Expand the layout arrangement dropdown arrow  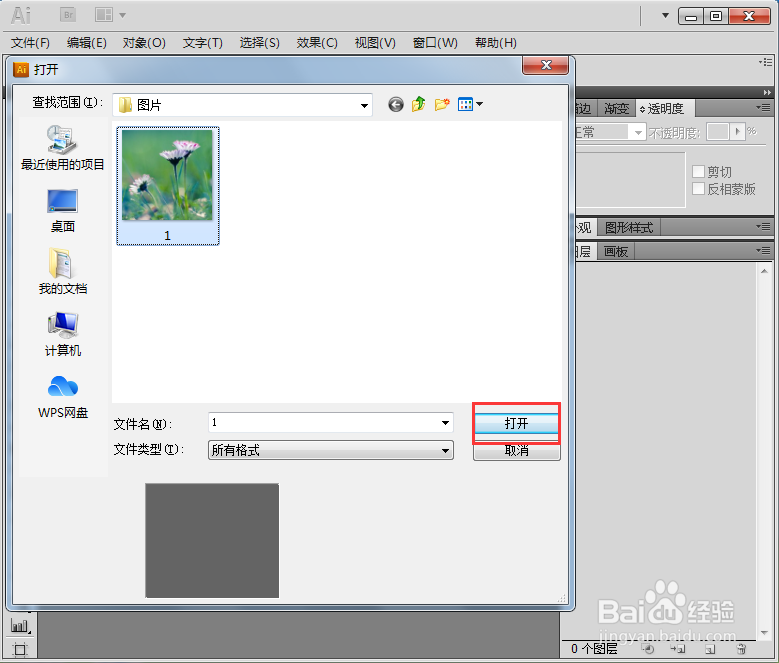[x=122, y=15]
